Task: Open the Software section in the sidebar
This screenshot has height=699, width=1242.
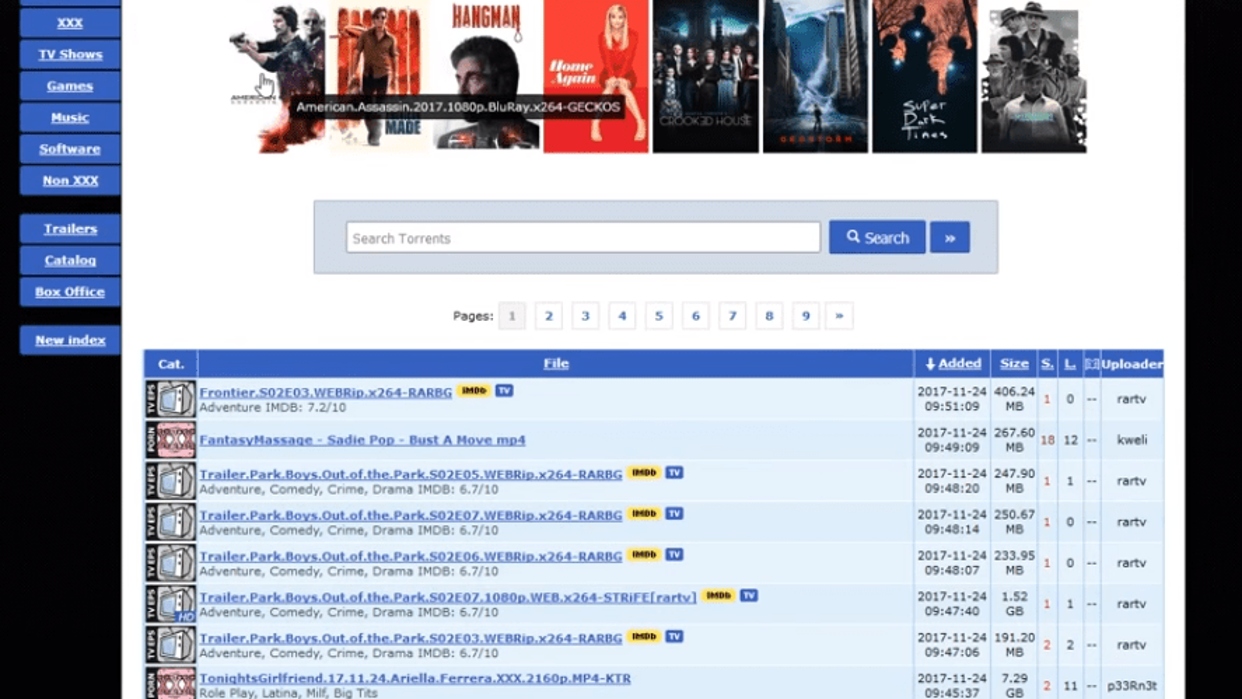Action: click(70, 149)
